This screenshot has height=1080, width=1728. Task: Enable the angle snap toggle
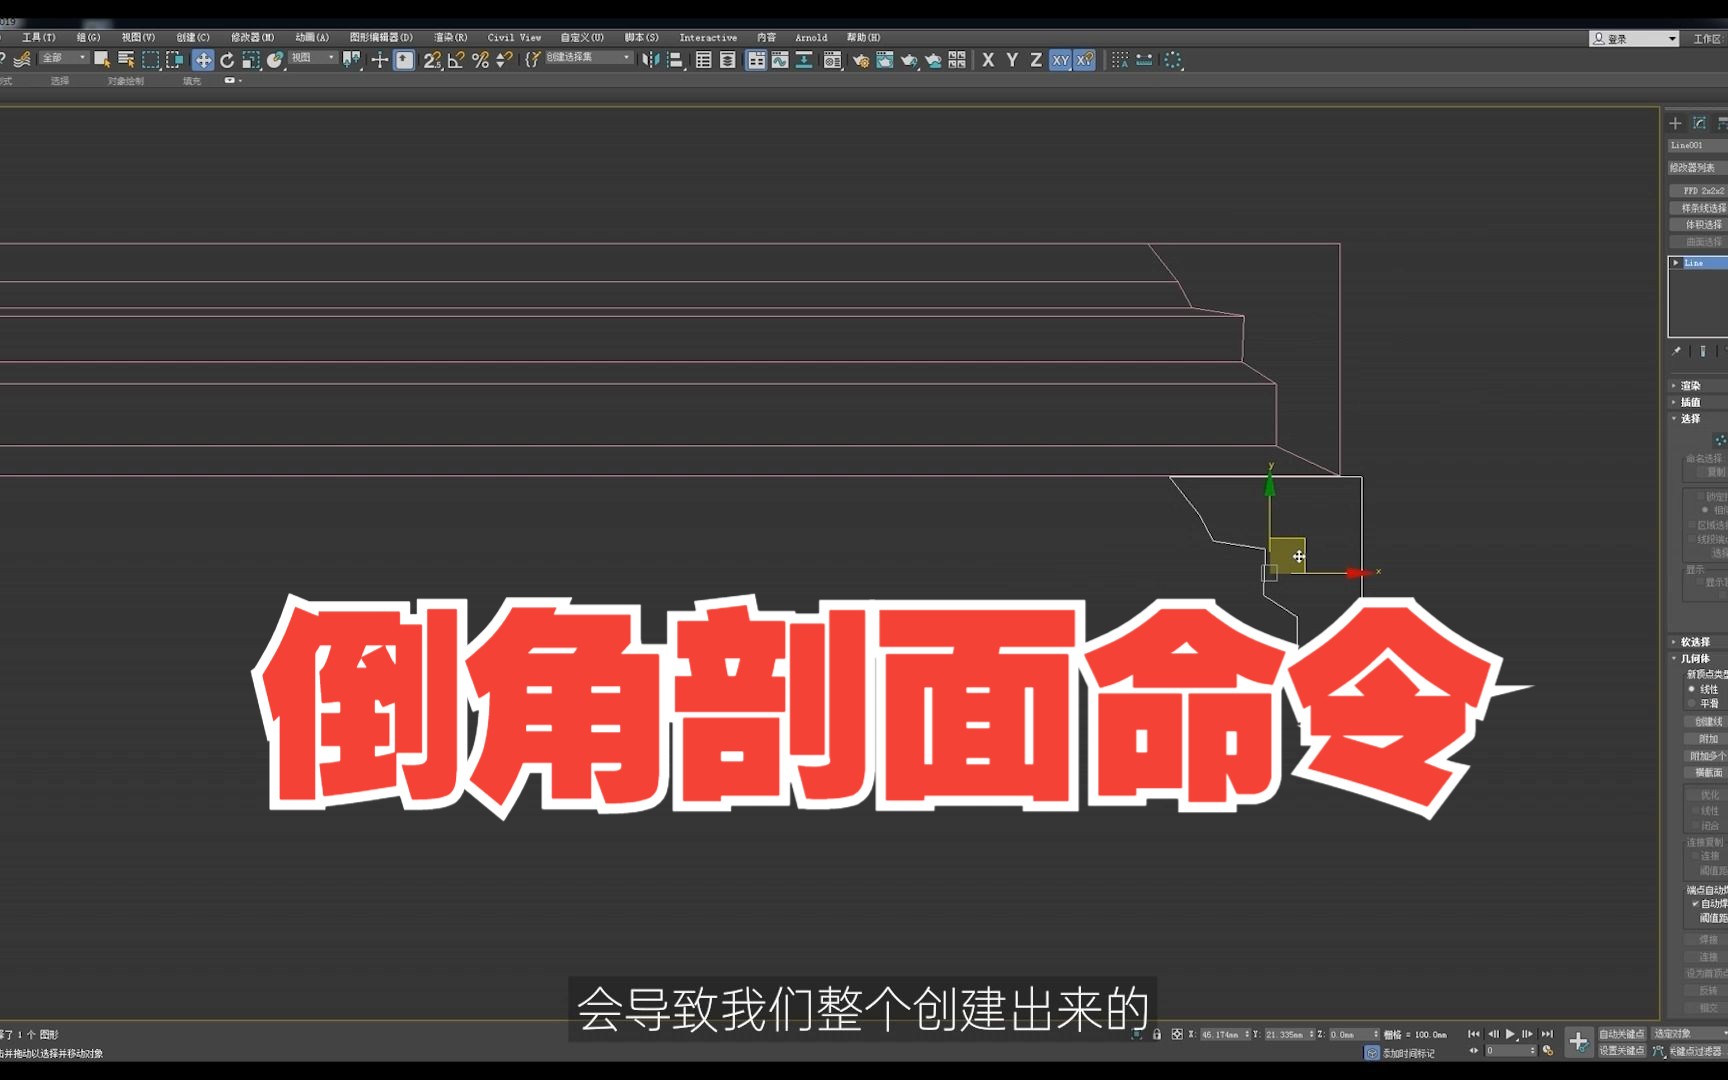point(455,60)
